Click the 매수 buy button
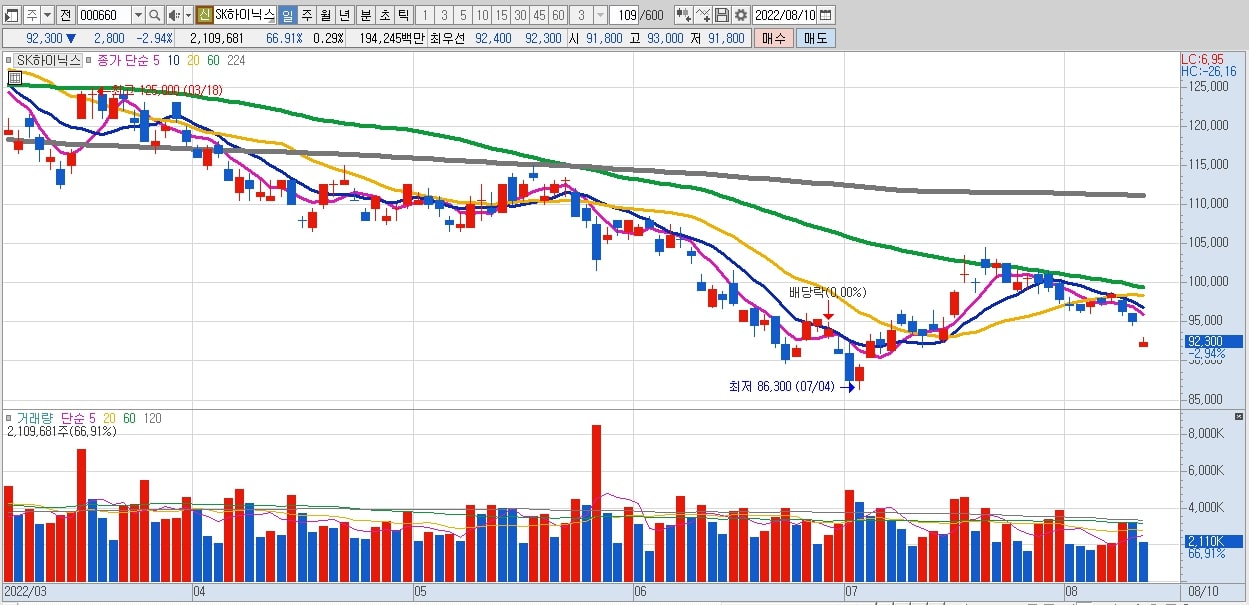 point(774,38)
